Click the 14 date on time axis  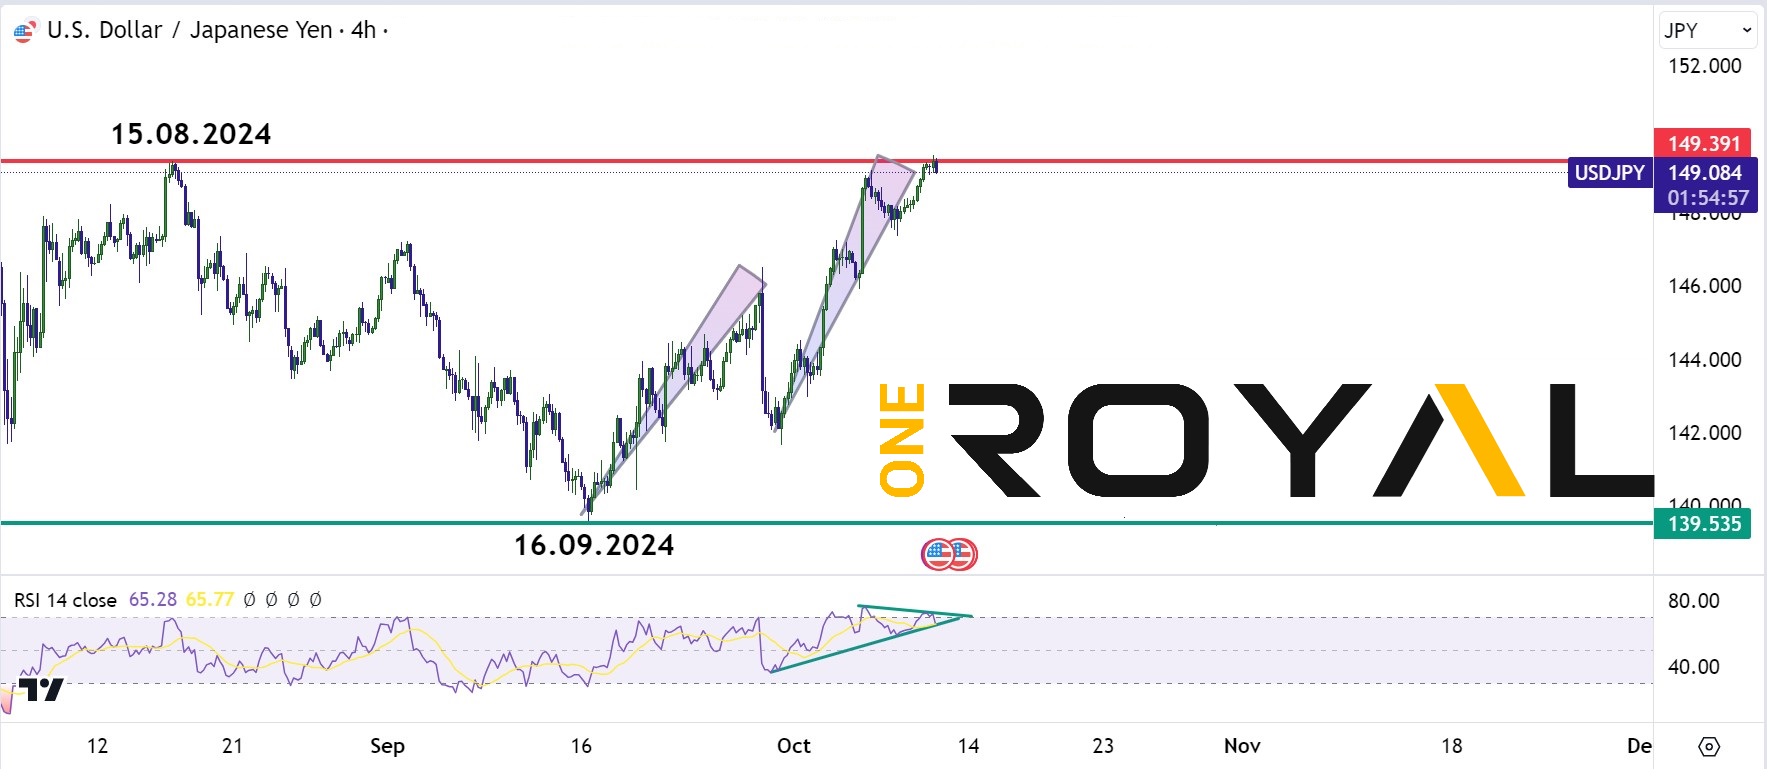pyautogui.click(x=968, y=746)
